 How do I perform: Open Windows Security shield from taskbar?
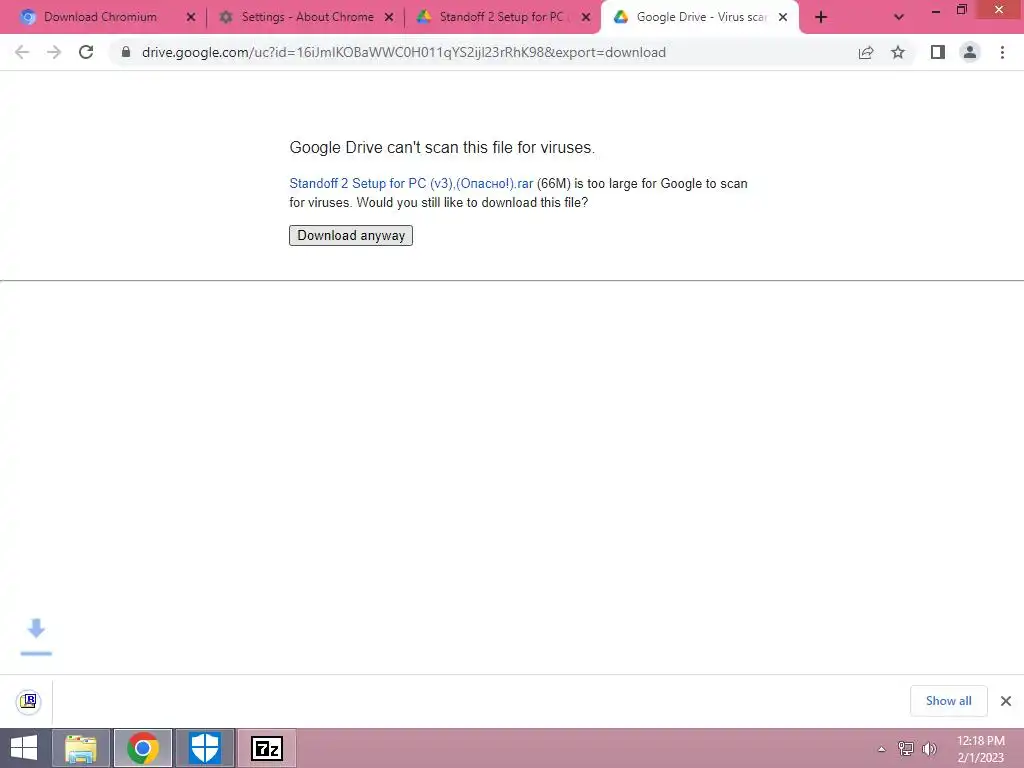pyautogui.click(x=204, y=748)
